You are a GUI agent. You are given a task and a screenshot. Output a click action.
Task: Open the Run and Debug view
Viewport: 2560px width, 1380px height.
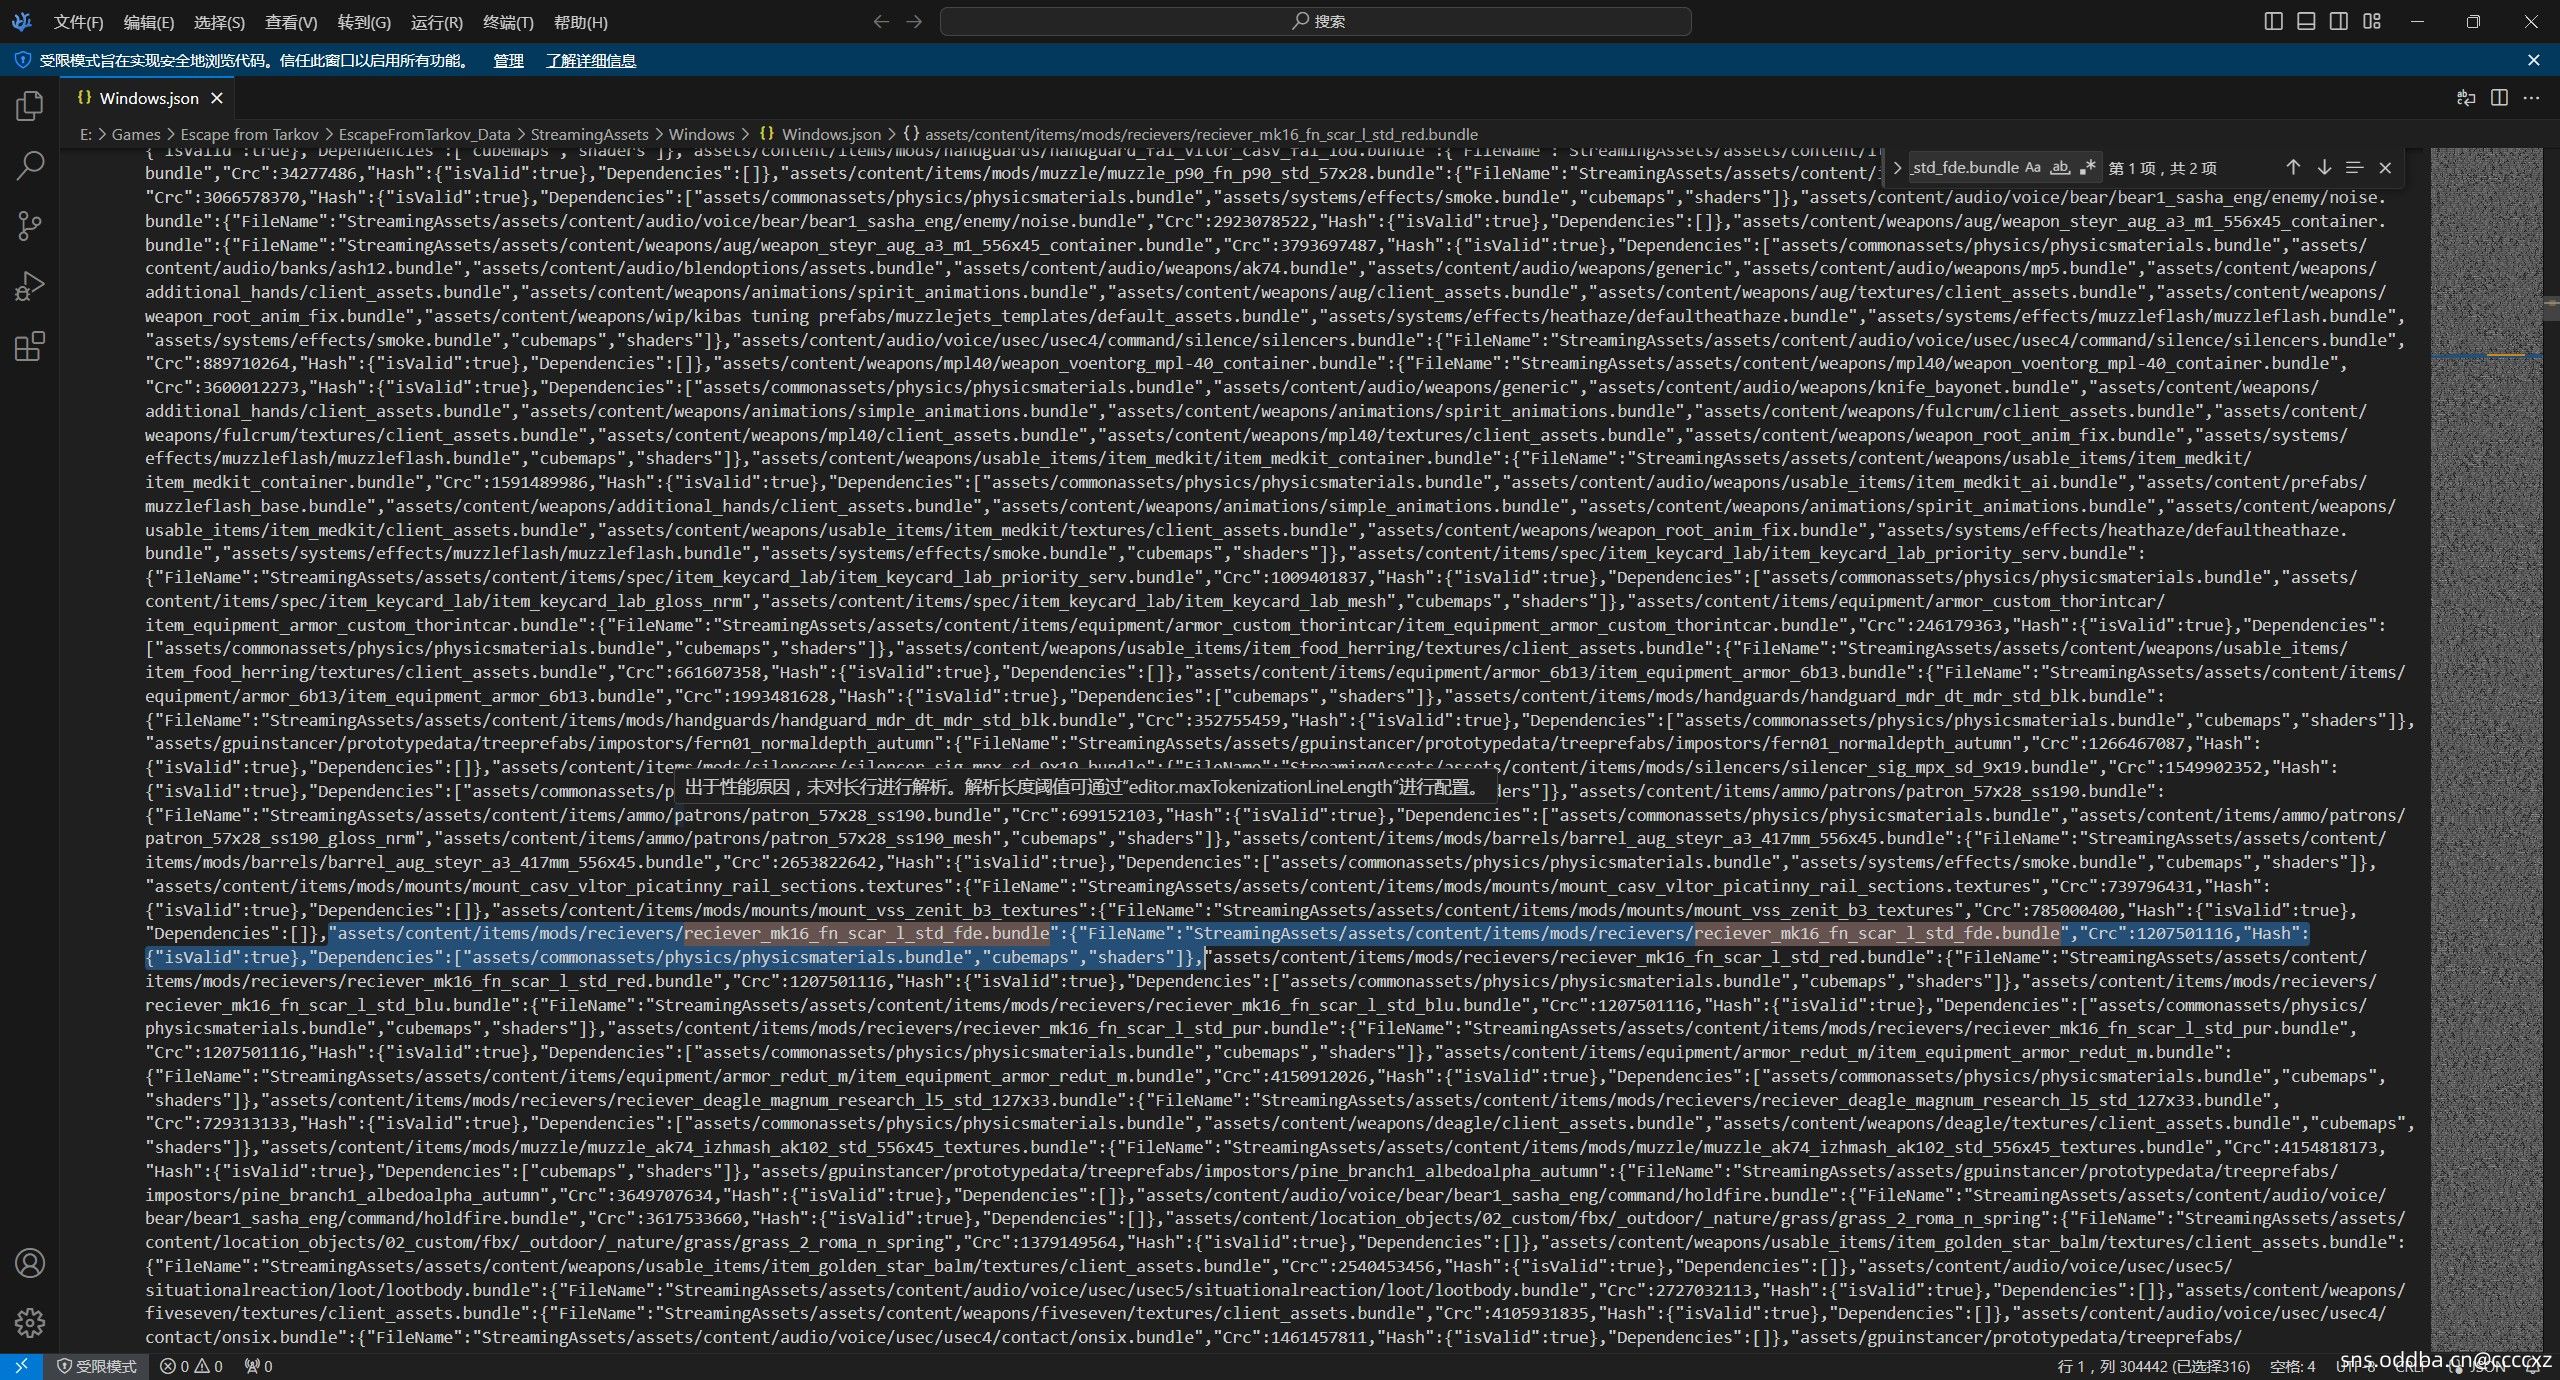[30, 287]
